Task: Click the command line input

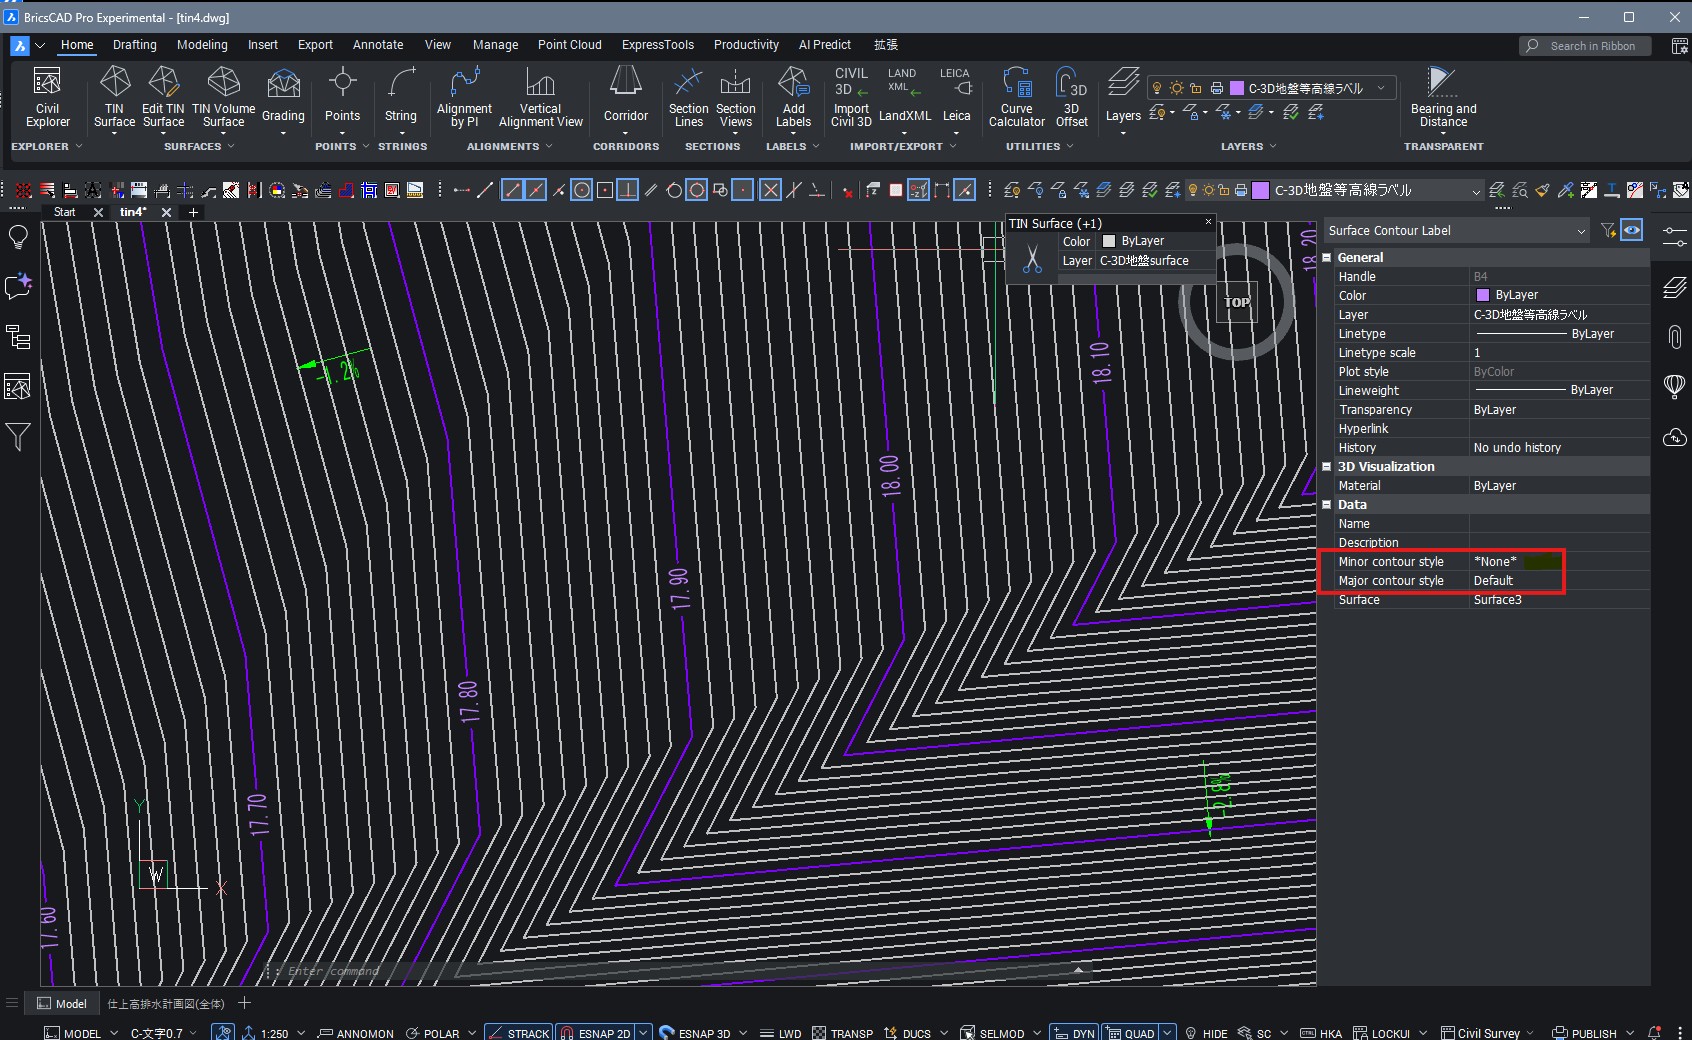Action: 670,971
